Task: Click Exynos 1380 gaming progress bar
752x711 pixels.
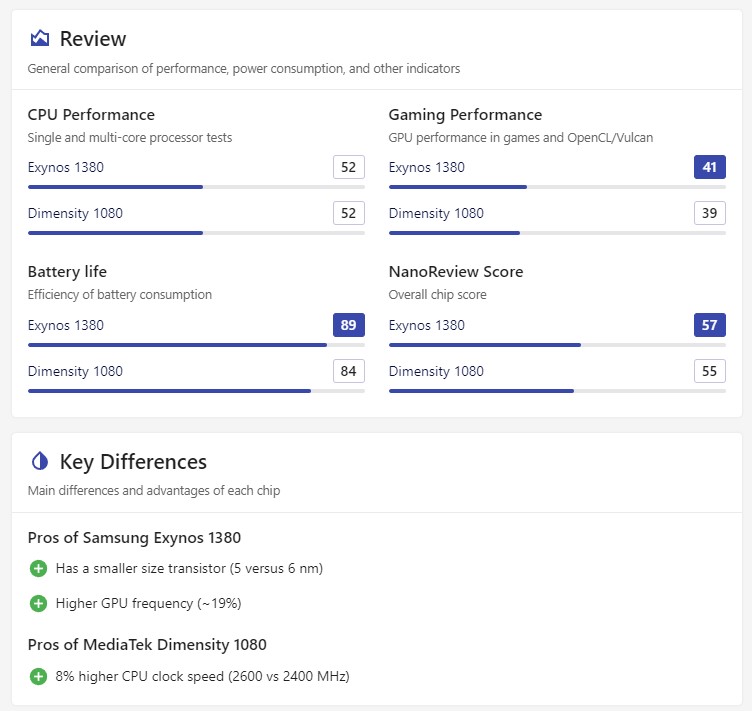Action: 557,187
